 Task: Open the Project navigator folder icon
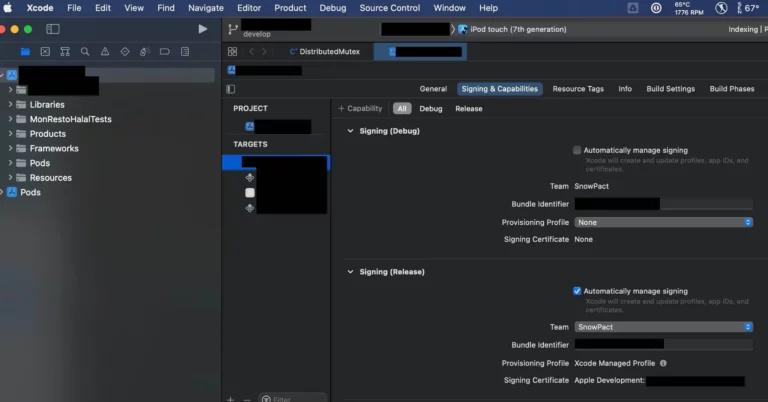(x=25, y=51)
